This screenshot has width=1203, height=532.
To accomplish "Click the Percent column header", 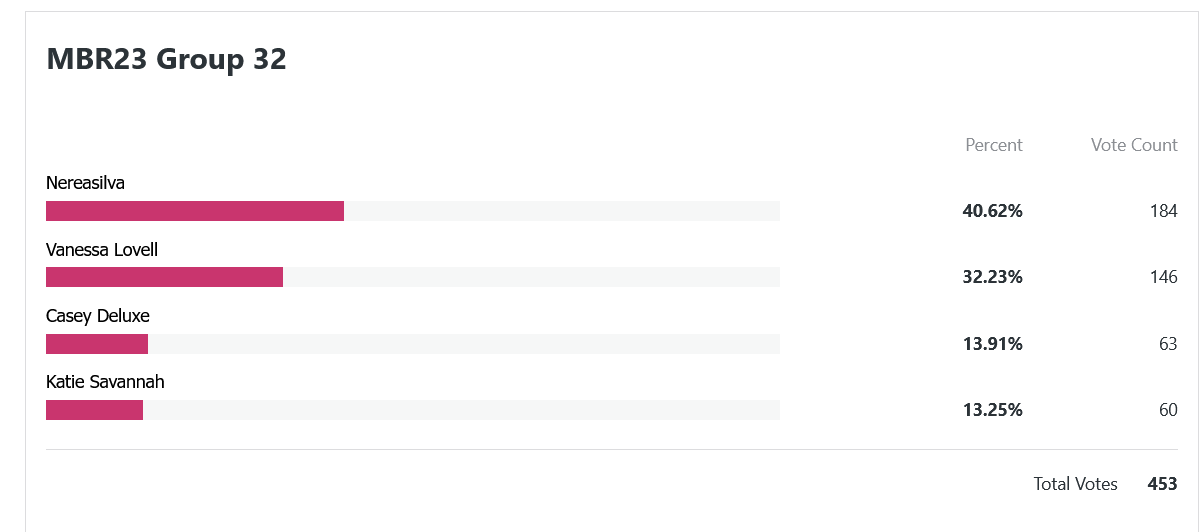I will pyautogui.click(x=993, y=145).
